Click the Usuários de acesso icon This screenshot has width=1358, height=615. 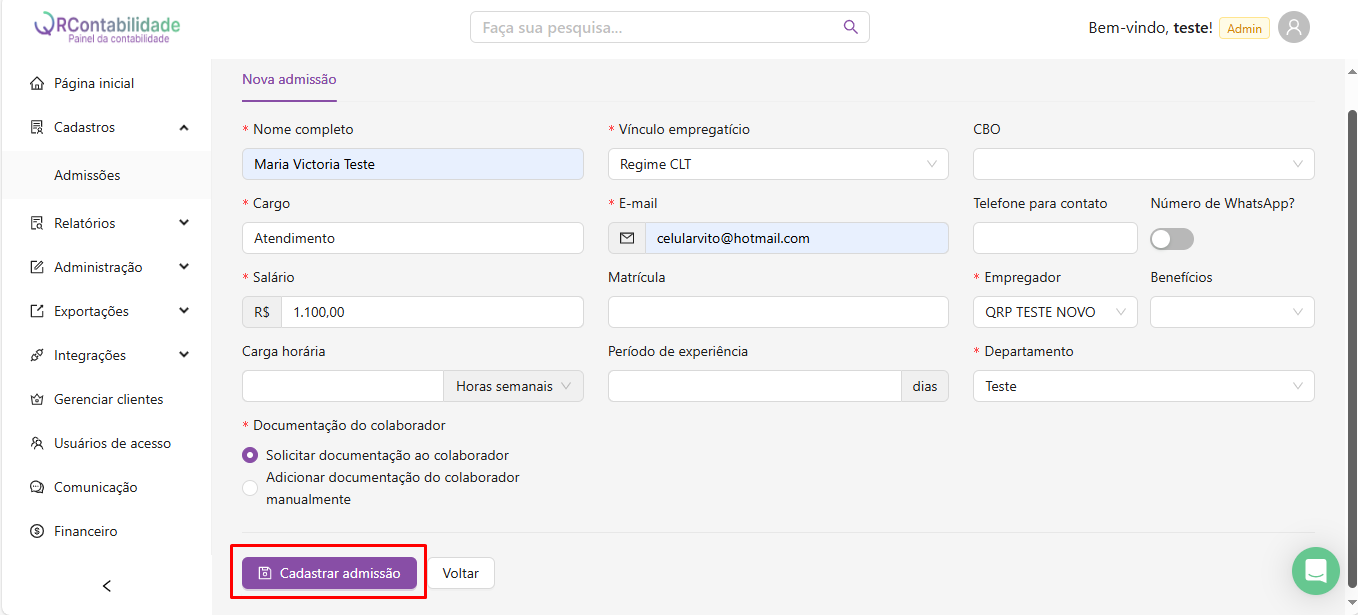tap(37, 443)
